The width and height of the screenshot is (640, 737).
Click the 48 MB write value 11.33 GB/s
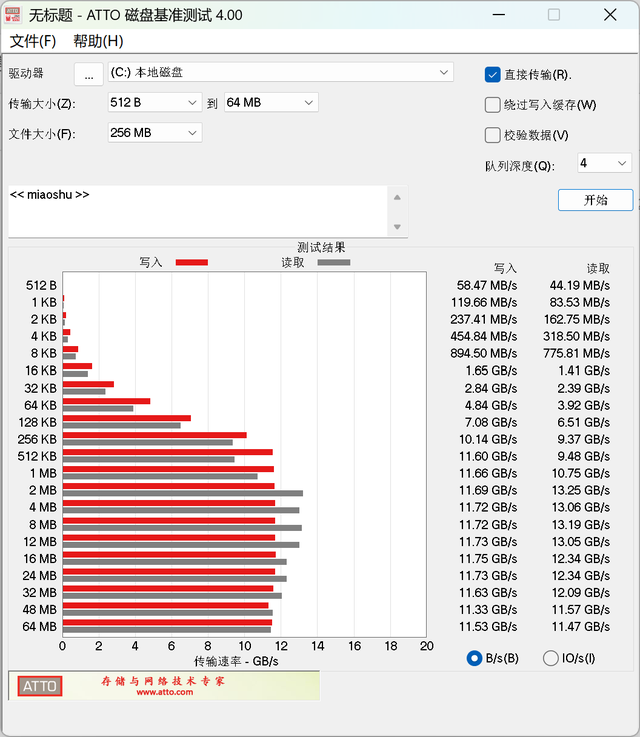[488, 610]
